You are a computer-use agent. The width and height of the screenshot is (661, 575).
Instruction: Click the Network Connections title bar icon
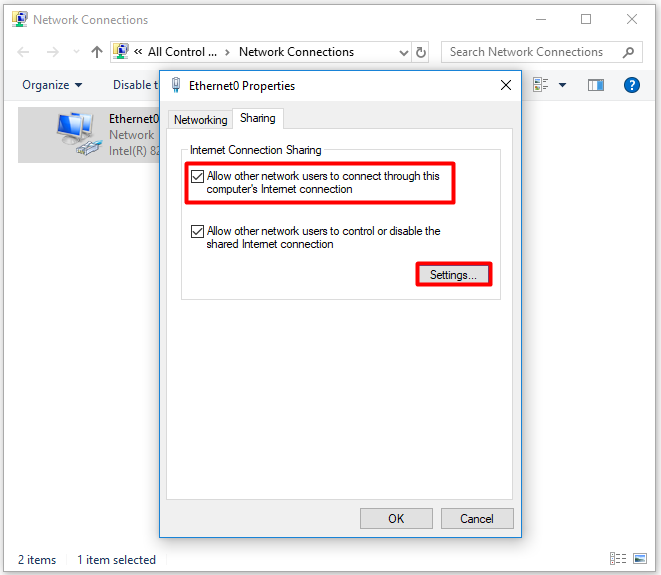[20, 19]
